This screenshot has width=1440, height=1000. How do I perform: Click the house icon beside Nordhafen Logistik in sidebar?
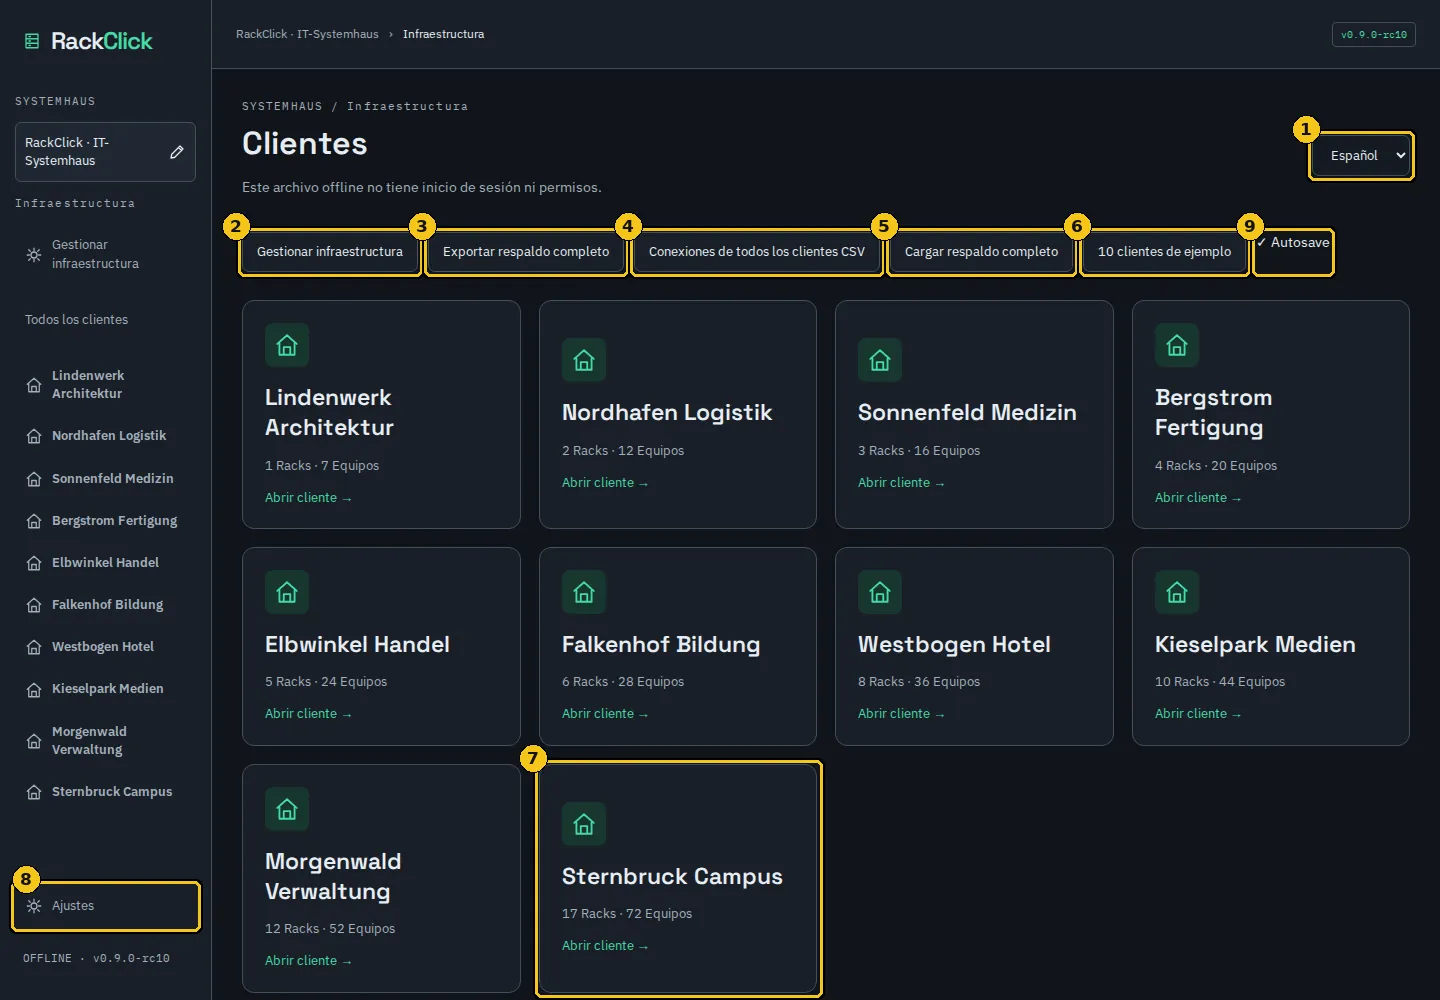tap(34, 436)
